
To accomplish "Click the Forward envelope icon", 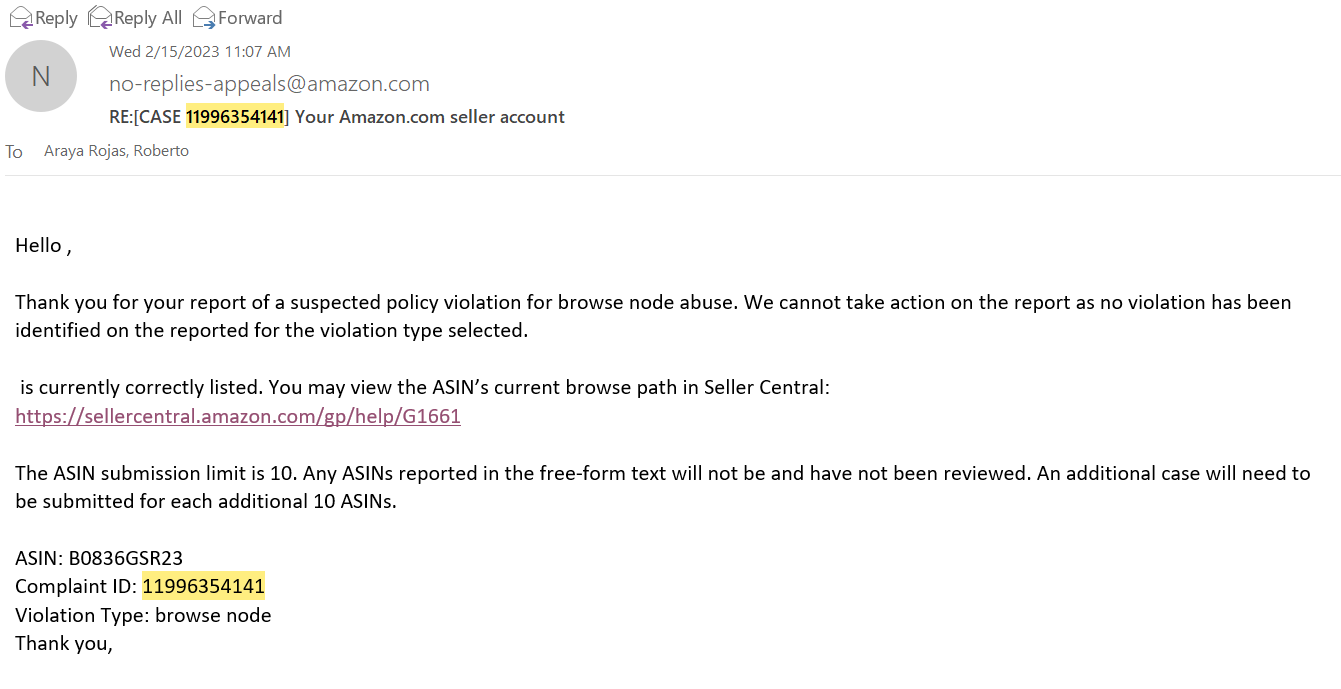I will click(x=204, y=17).
